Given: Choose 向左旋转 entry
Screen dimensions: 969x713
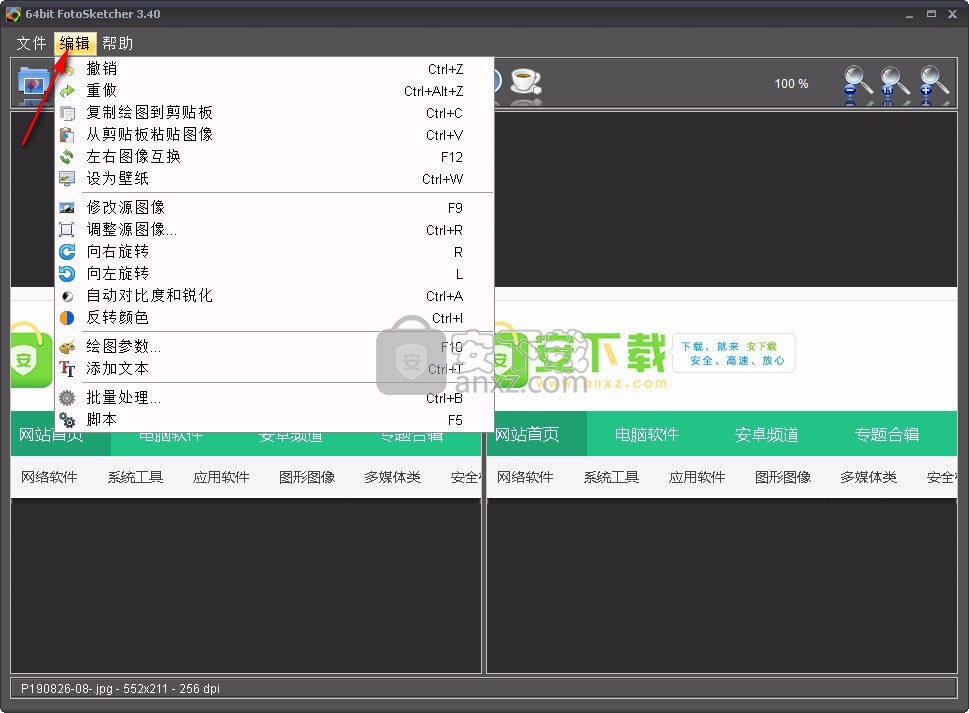Looking at the screenshot, I should [274, 274].
